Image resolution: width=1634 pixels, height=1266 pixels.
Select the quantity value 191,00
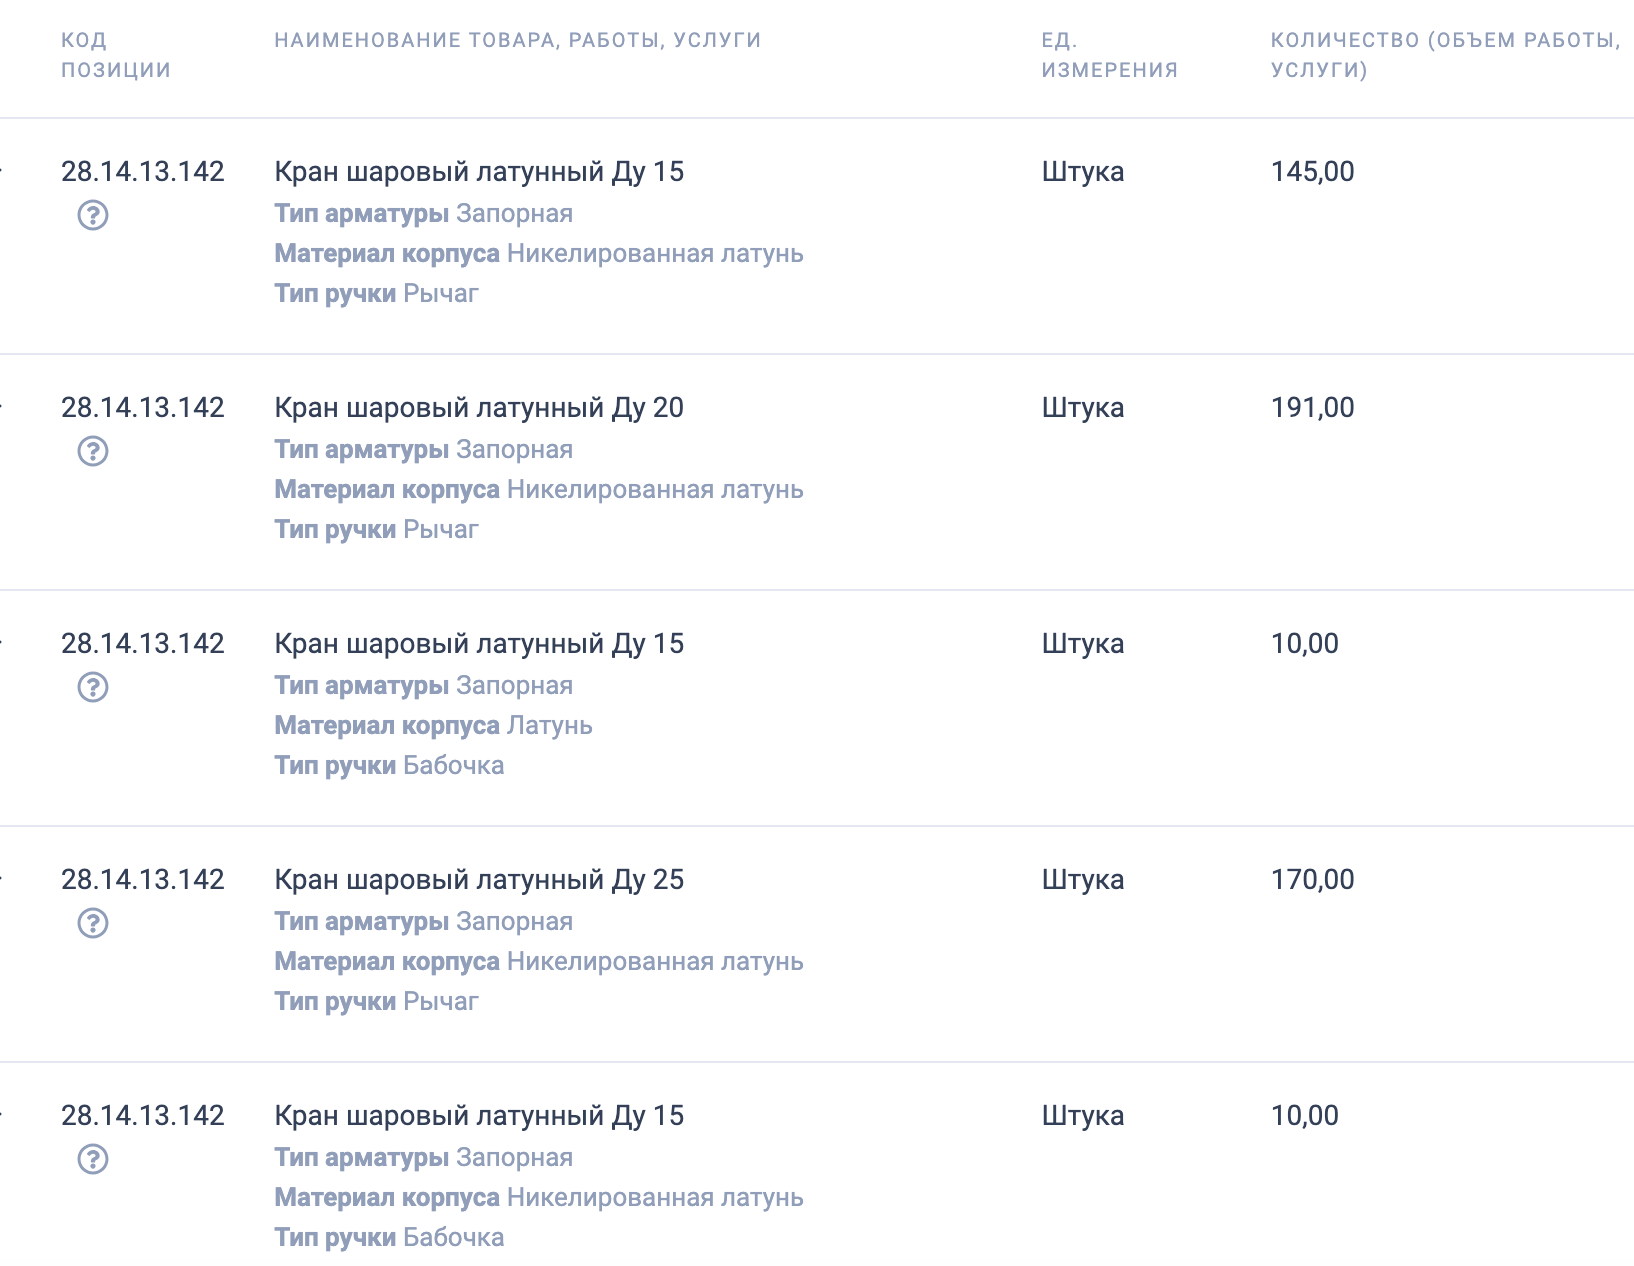[1312, 407]
